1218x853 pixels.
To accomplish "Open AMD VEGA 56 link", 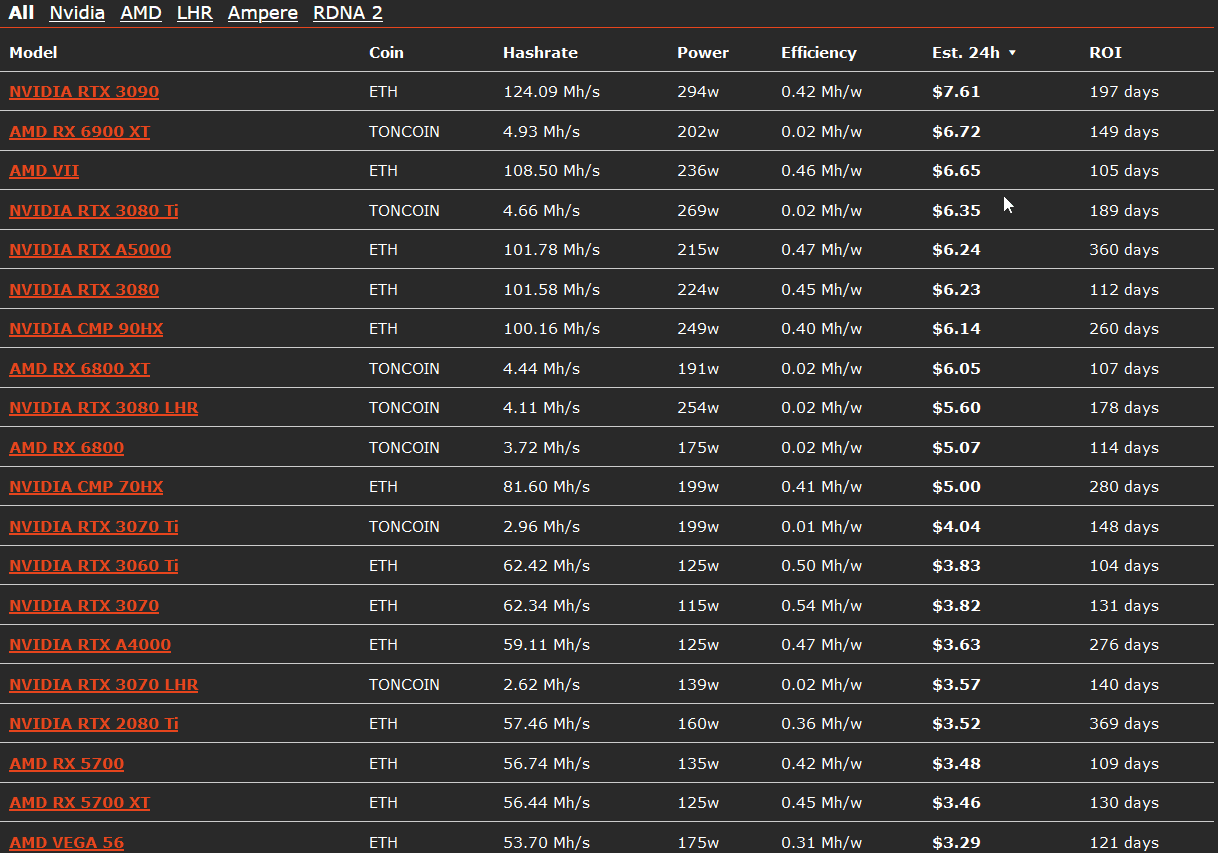I will 67,842.
